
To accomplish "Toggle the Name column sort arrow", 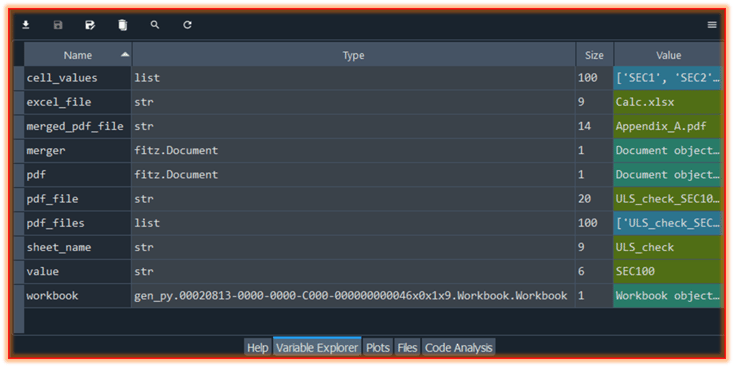I will (x=125, y=54).
